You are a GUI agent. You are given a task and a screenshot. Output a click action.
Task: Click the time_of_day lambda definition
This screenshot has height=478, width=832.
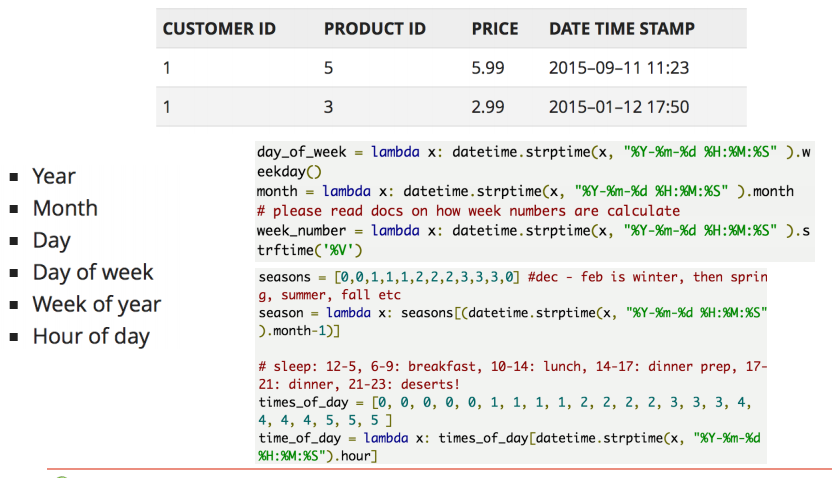click(509, 447)
